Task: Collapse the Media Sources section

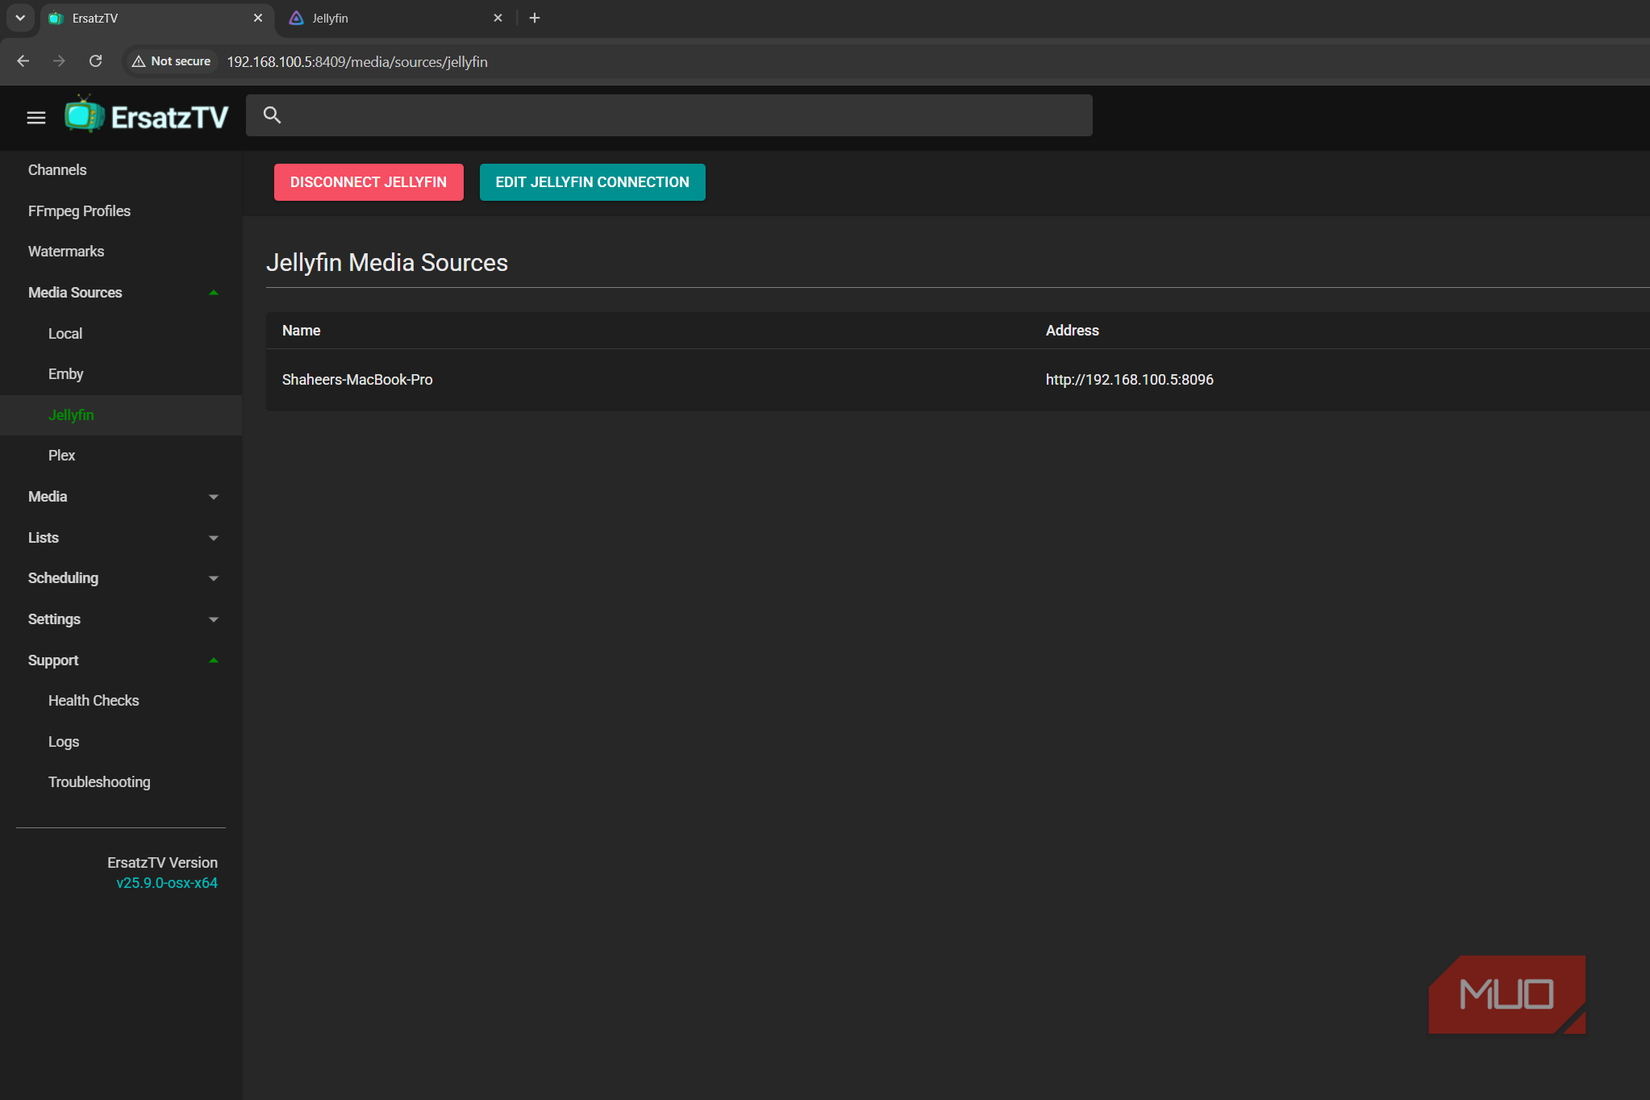Action: (120, 292)
